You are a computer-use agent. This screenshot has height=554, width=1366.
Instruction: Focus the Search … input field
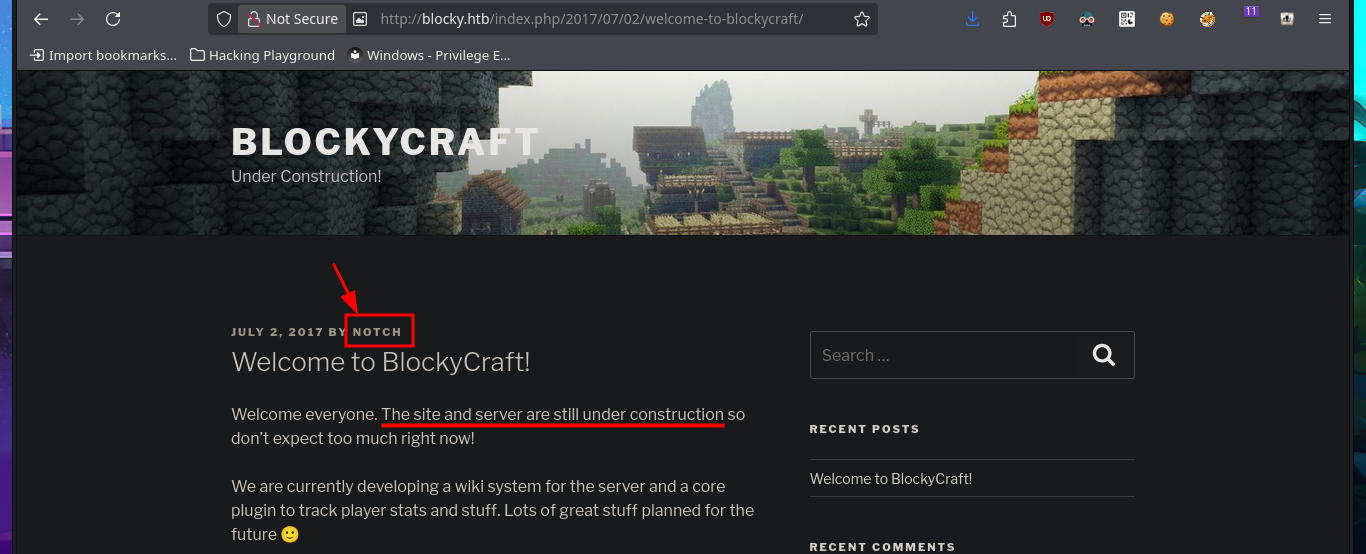[945, 355]
